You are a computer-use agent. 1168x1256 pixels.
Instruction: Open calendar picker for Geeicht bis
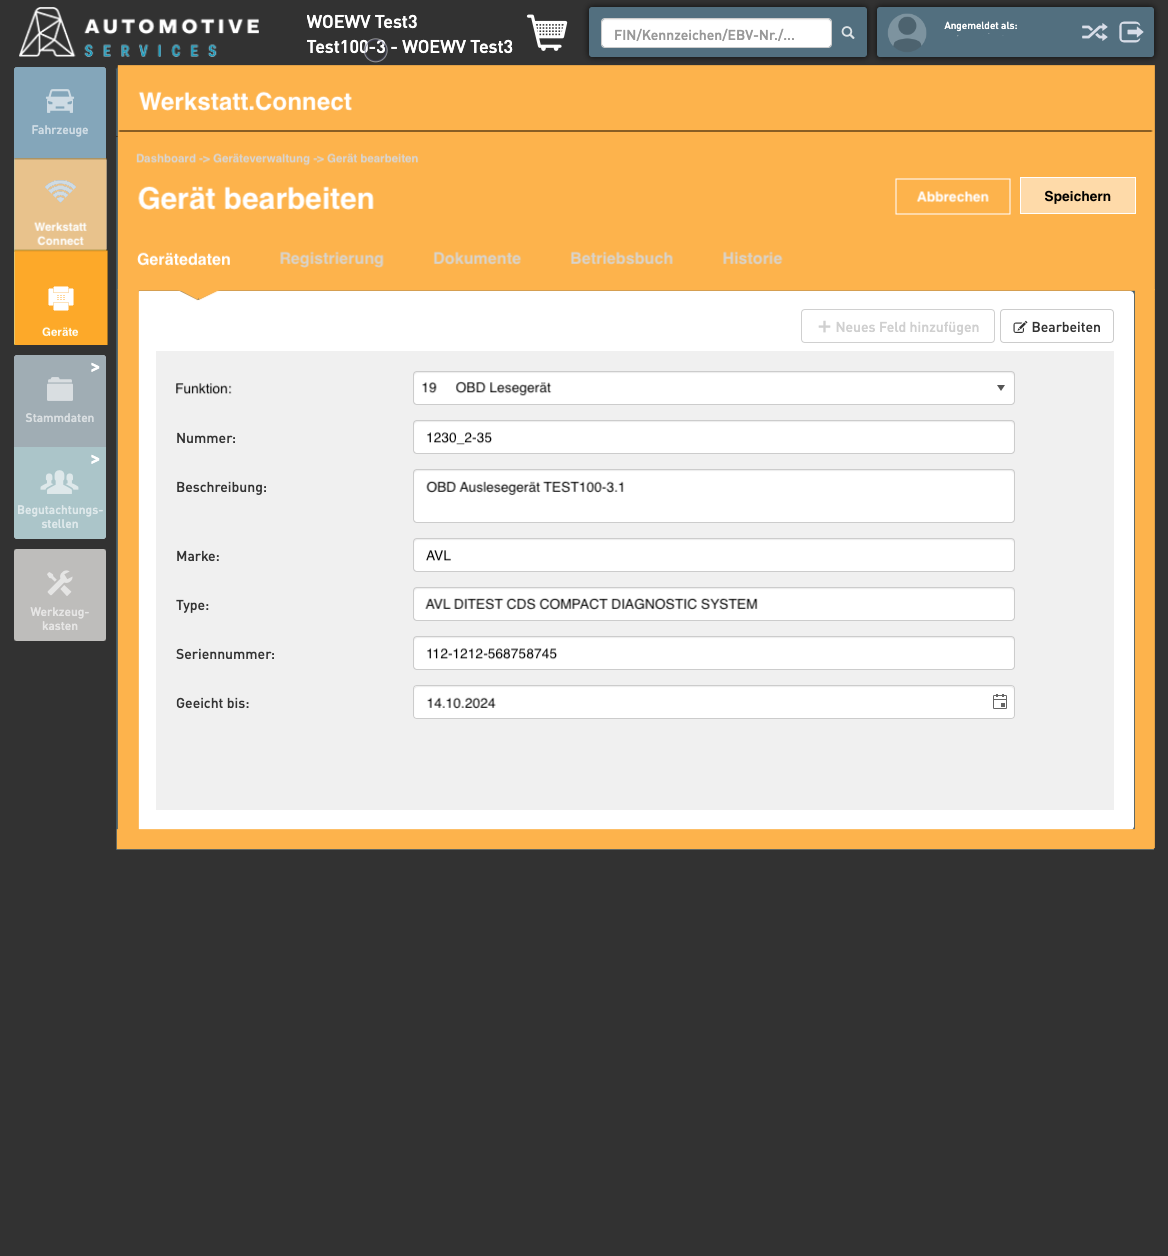coord(999,702)
